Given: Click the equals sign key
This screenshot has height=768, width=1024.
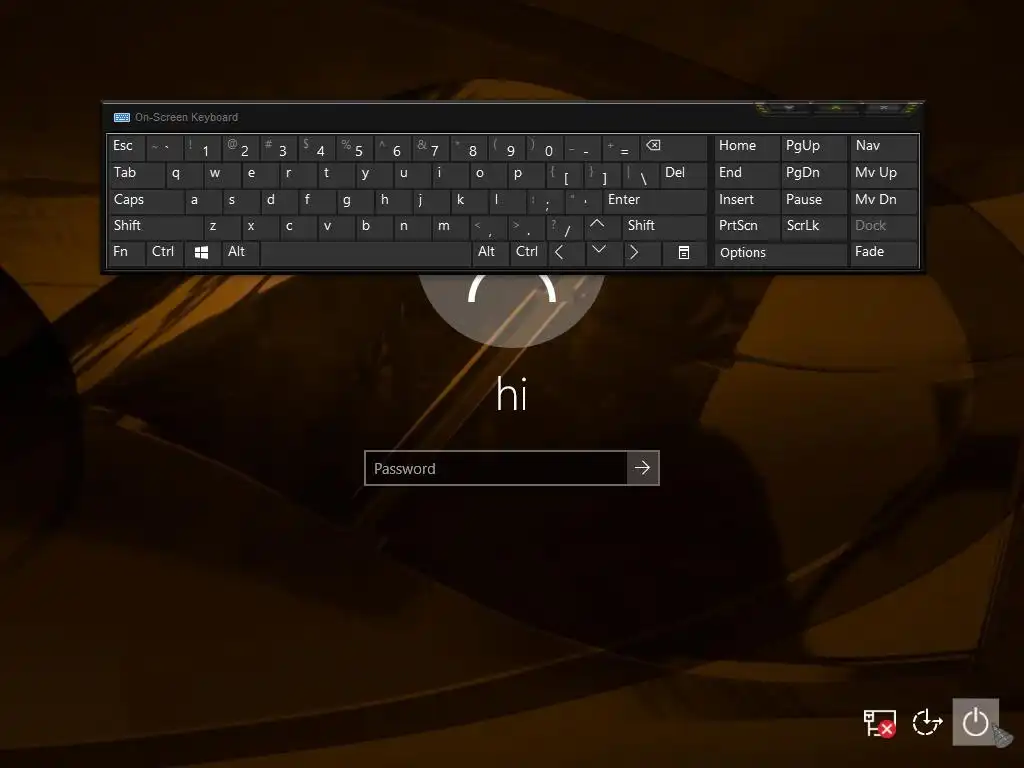Looking at the screenshot, I should 621,148.
